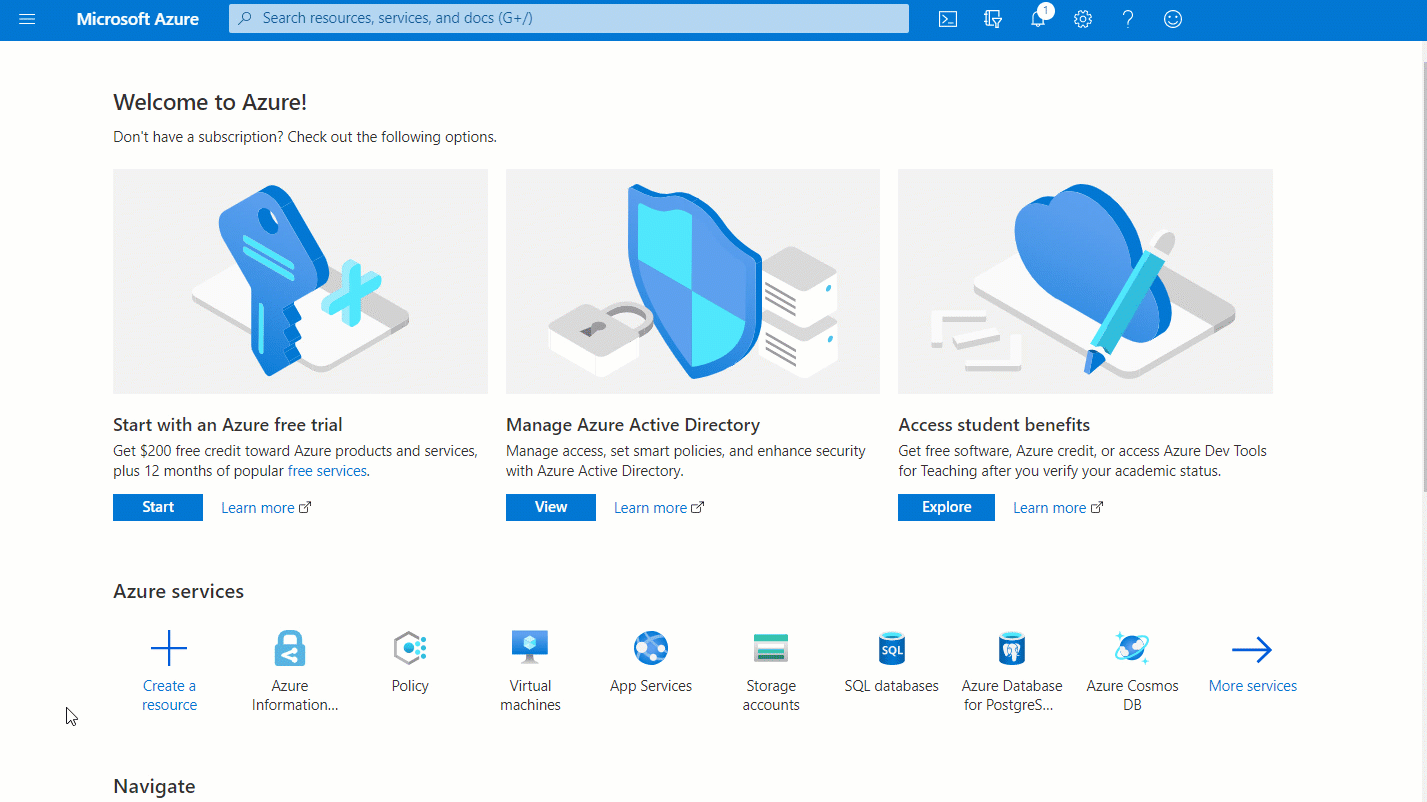1427x802 pixels.
Task: Click the Active Directory shield illustration
Action: 693,281
